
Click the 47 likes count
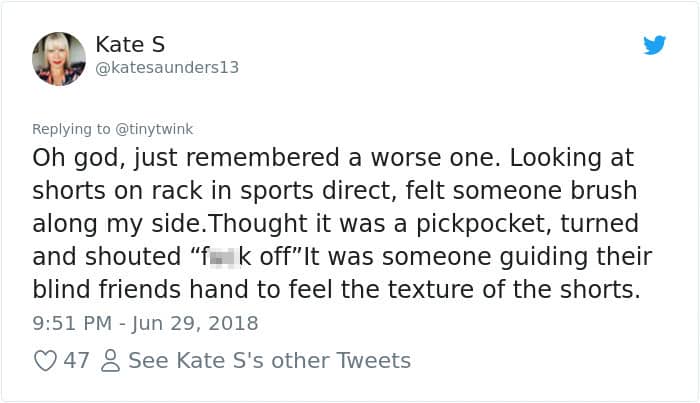(77, 360)
